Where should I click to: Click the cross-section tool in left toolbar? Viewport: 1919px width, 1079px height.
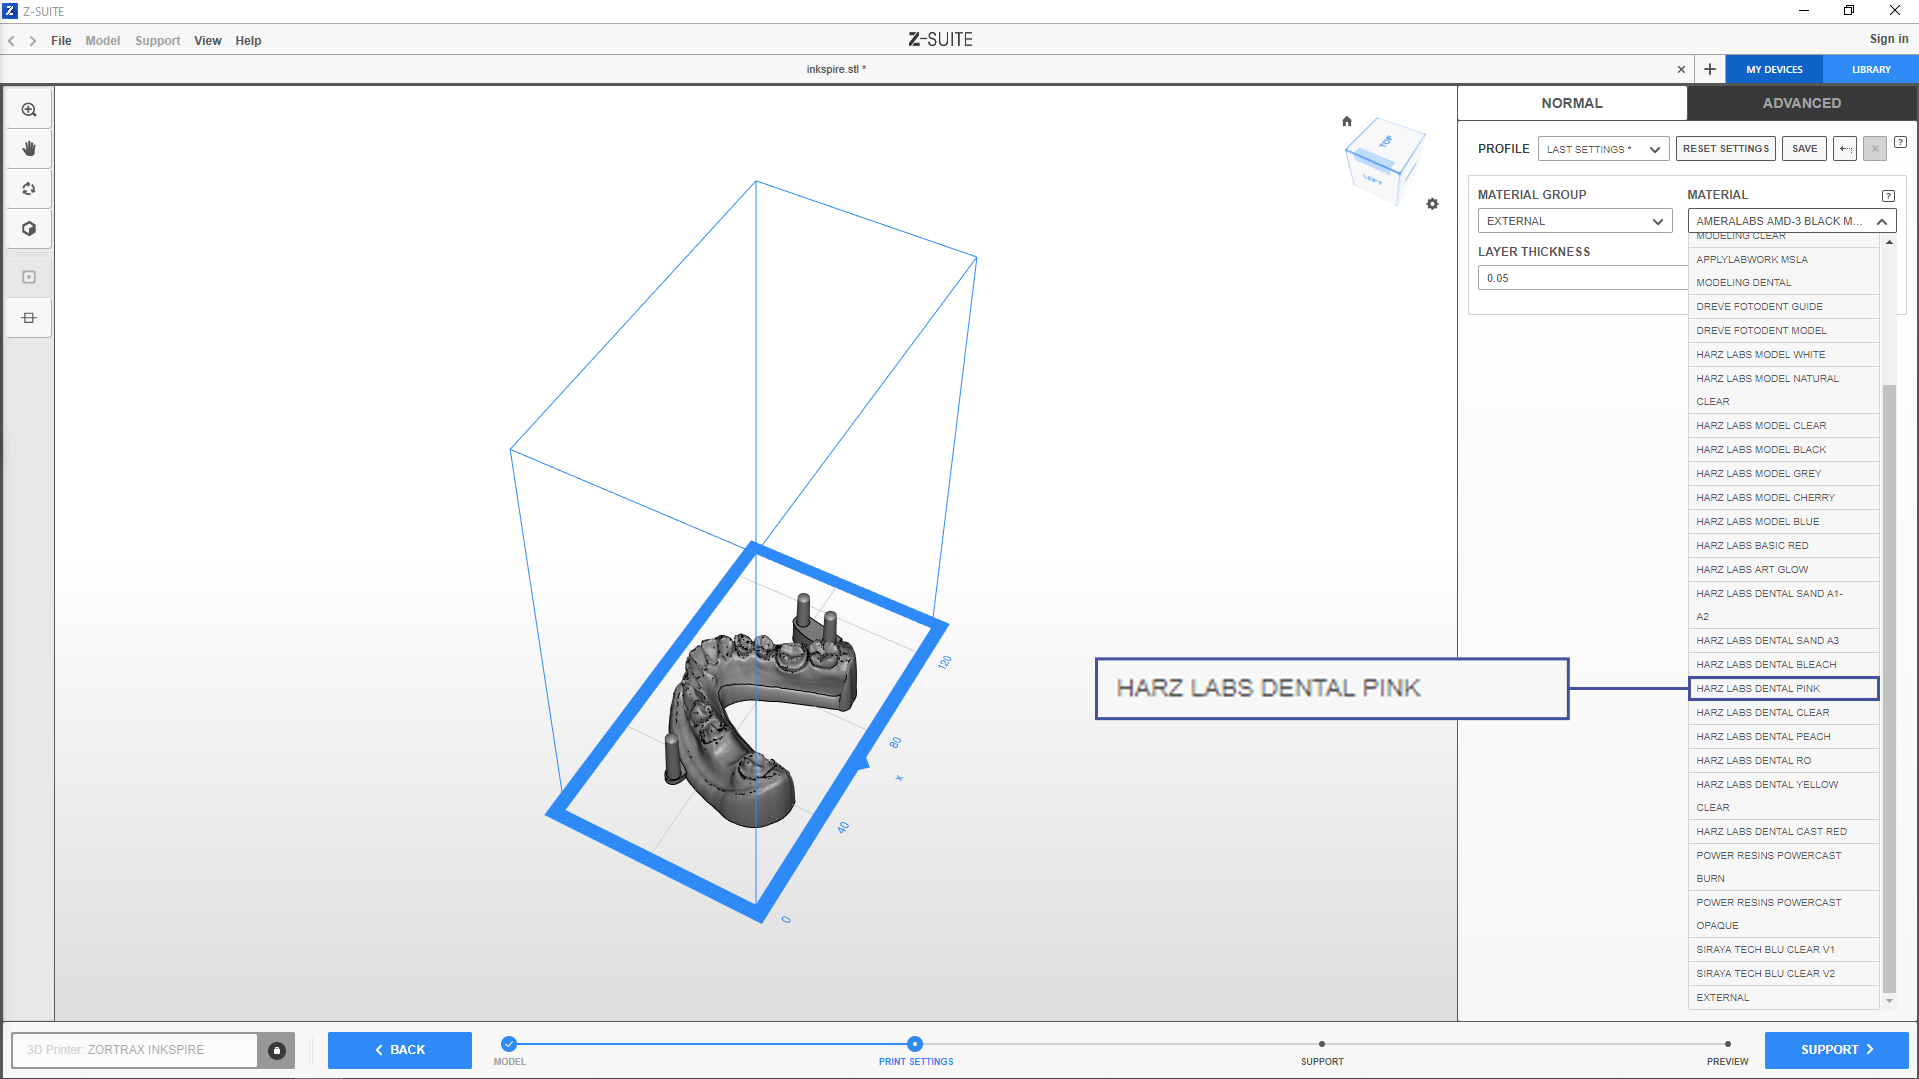29,318
